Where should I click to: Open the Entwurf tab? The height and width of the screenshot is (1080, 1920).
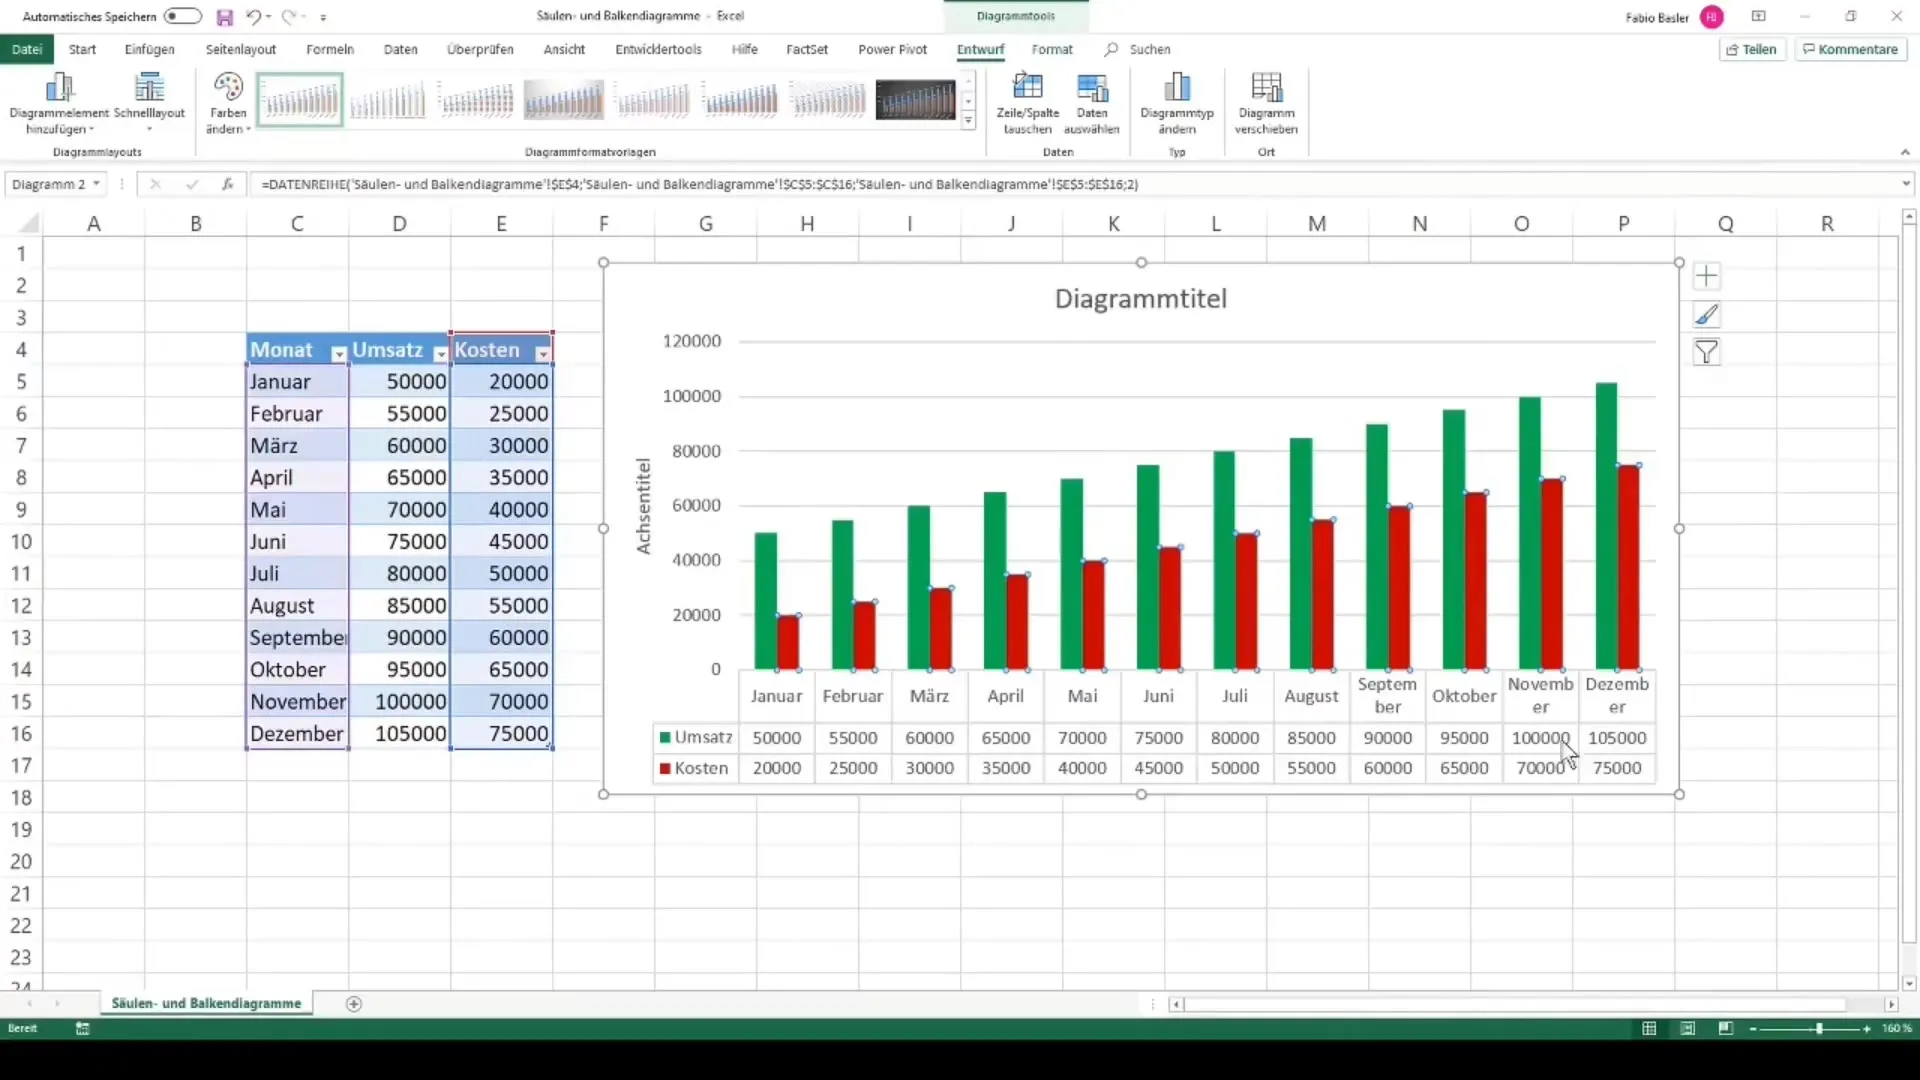[x=980, y=49]
